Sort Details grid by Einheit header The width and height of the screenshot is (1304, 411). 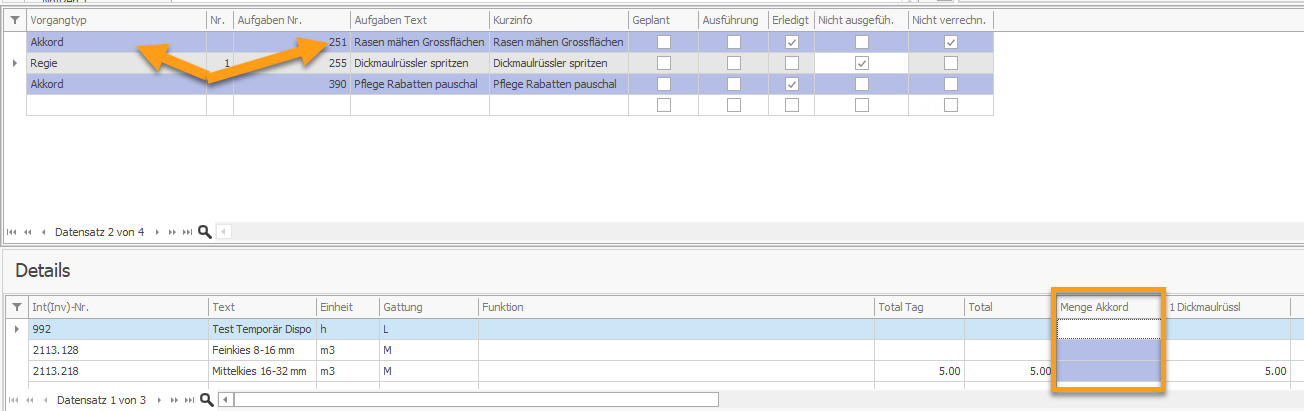pos(347,307)
